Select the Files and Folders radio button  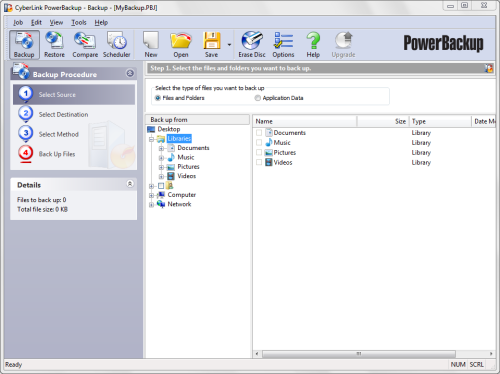pyautogui.click(x=158, y=98)
